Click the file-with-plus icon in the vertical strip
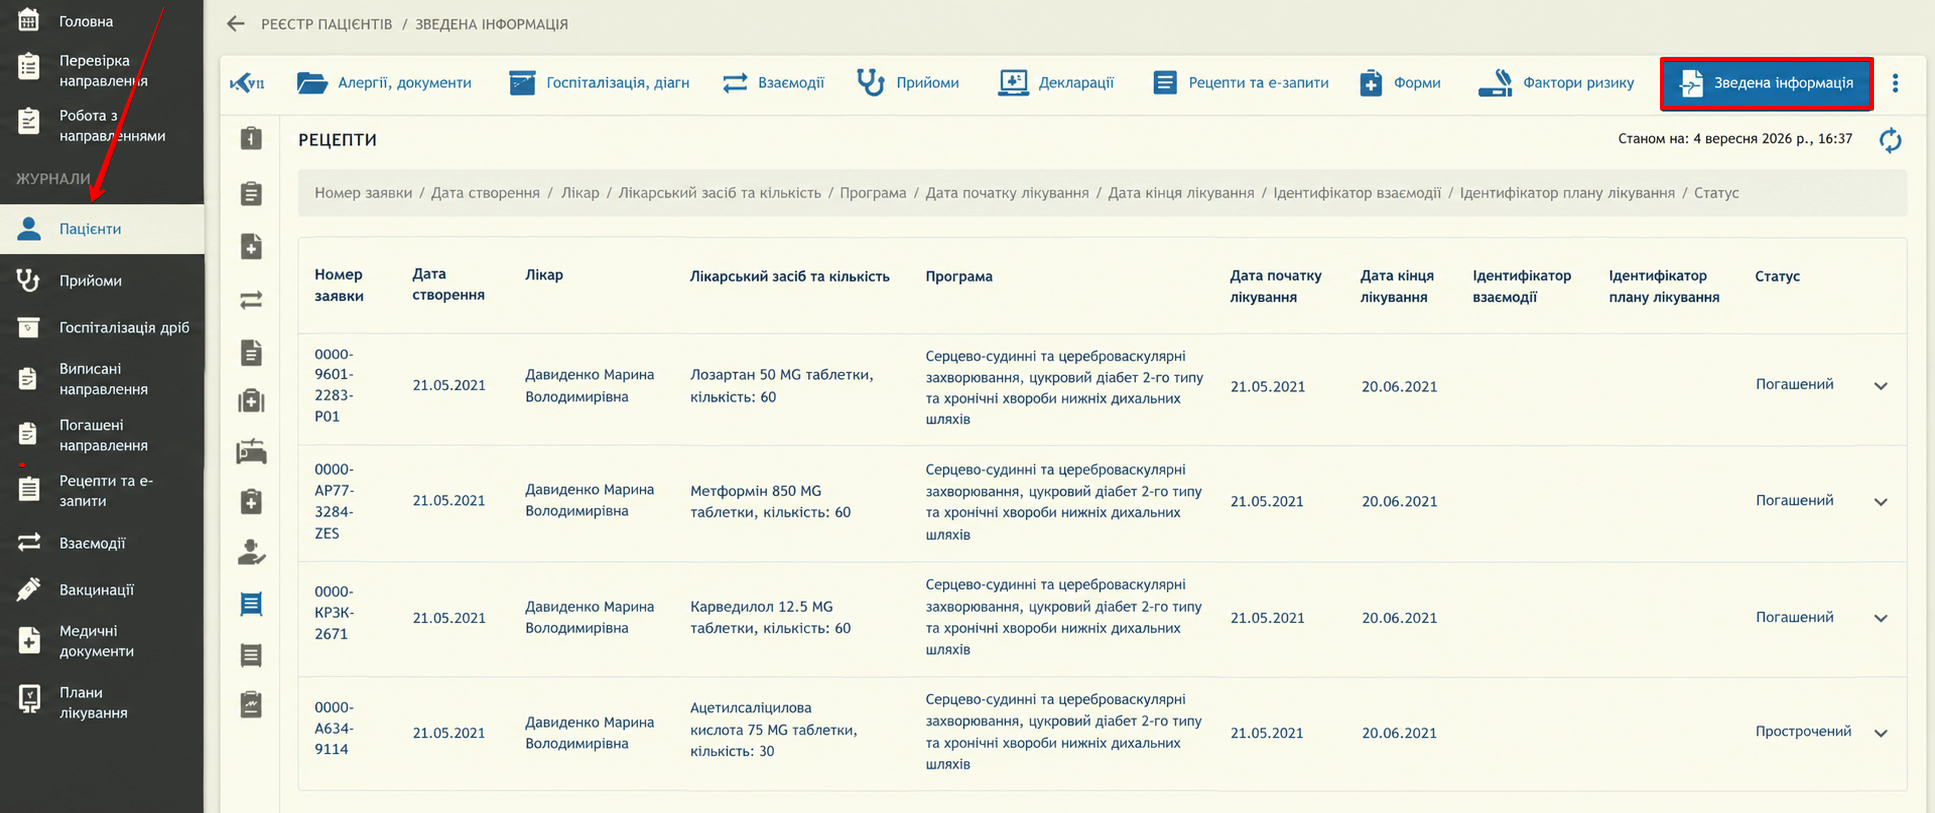 click(251, 247)
